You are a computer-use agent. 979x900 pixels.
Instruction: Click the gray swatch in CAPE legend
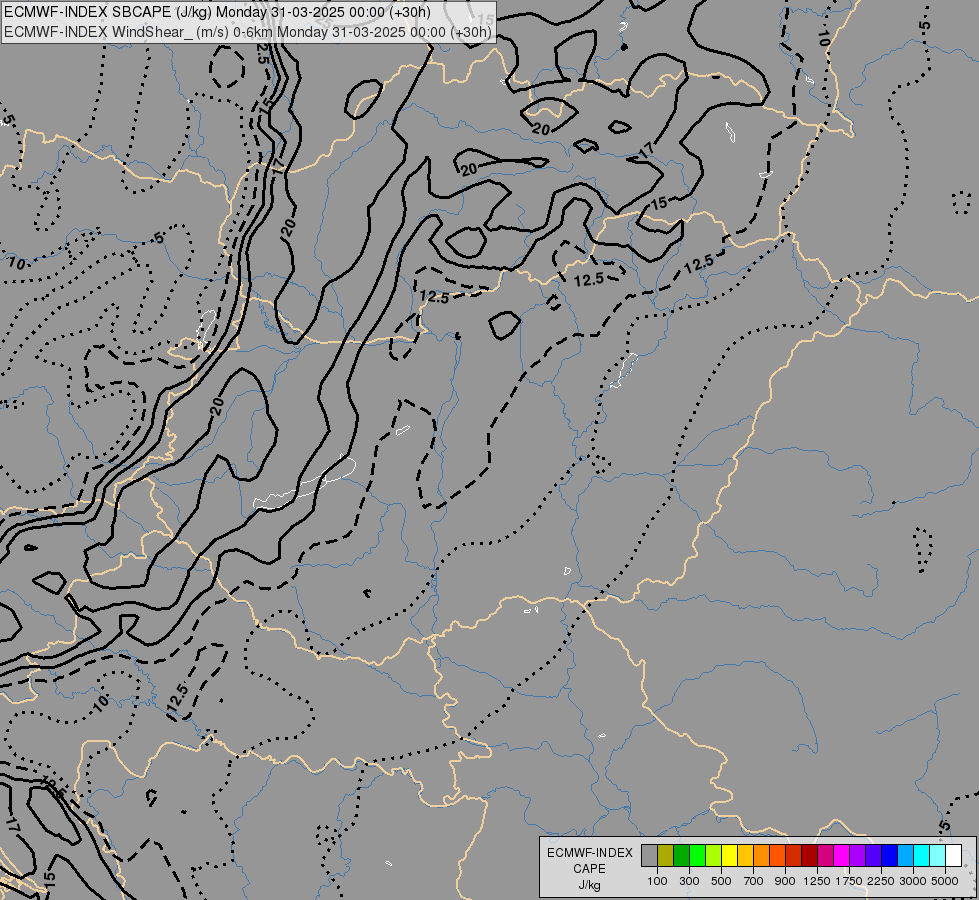point(649,855)
